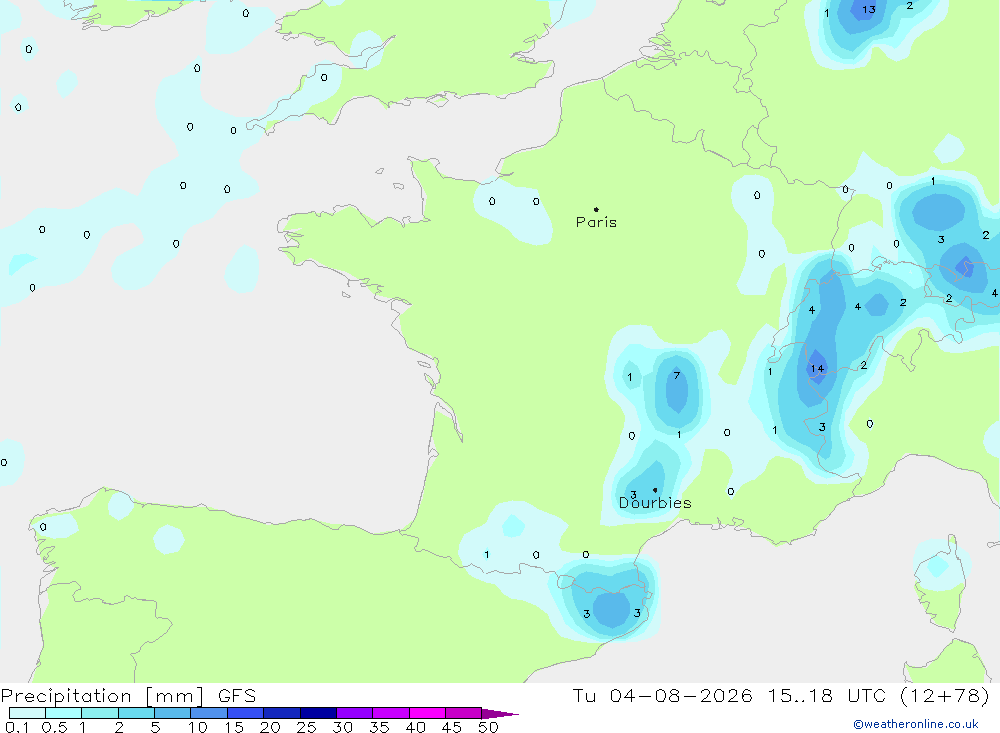Select the Paris location dot marker
1000x733 pixels.
pos(596,209)
